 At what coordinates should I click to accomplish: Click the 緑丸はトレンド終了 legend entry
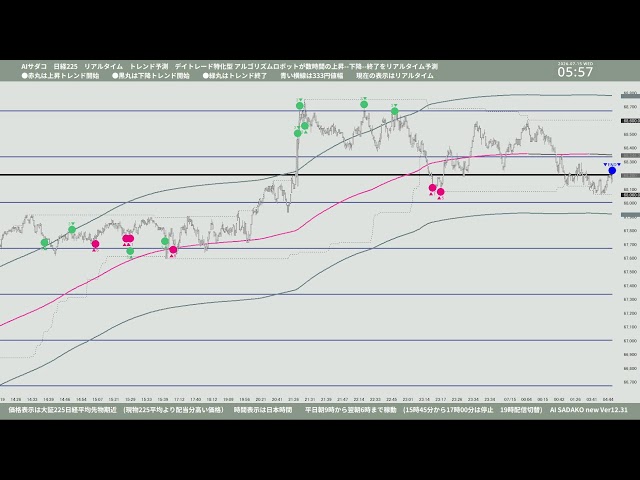tap(235, 76)
